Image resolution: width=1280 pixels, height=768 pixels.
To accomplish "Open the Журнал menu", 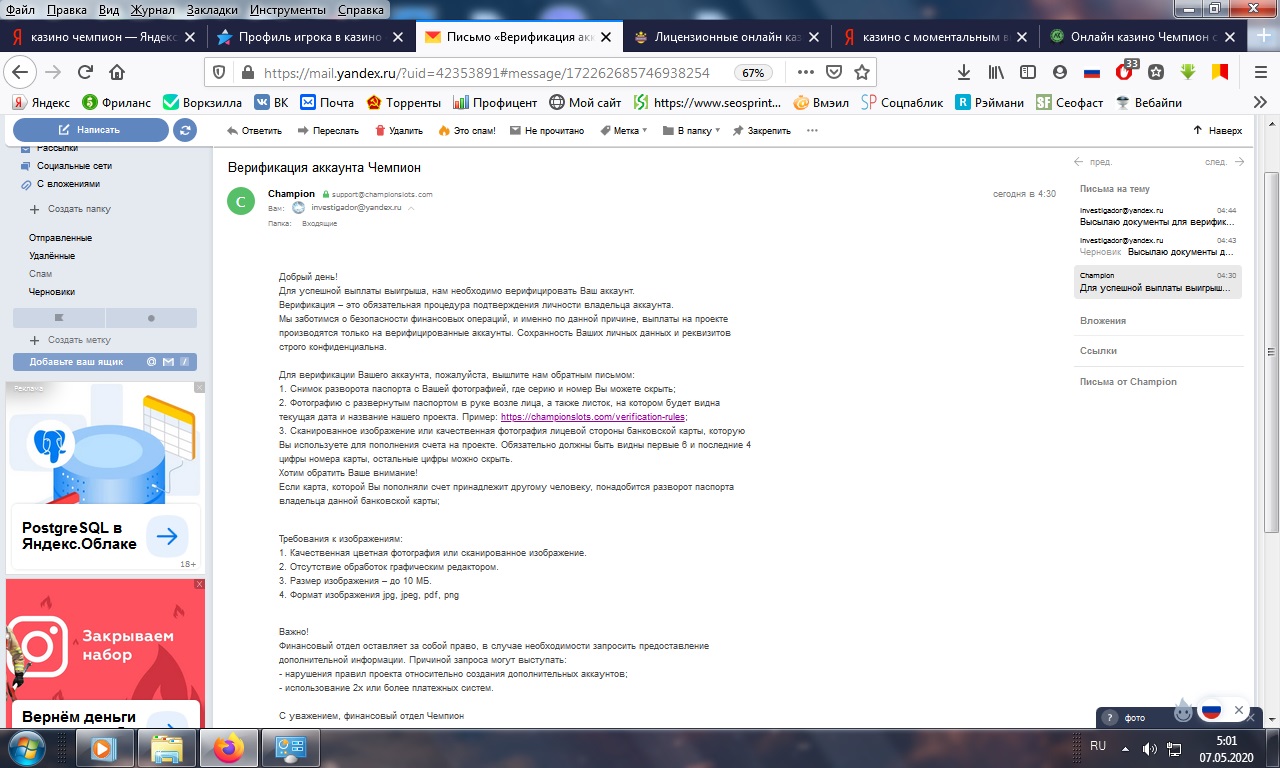I will (x=153, y=10).
